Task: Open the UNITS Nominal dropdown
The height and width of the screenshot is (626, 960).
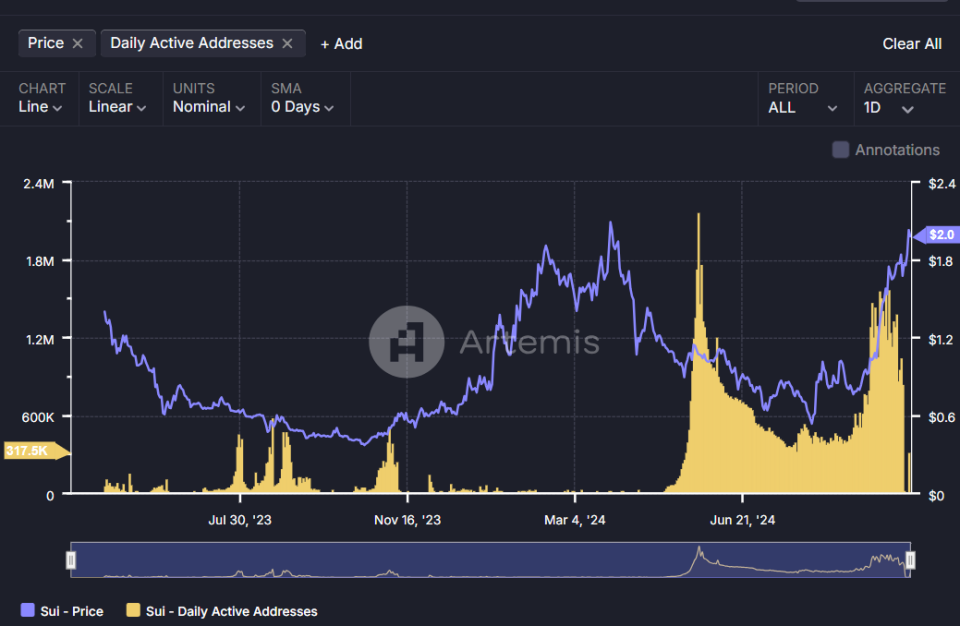Action: tap(209, 107)
